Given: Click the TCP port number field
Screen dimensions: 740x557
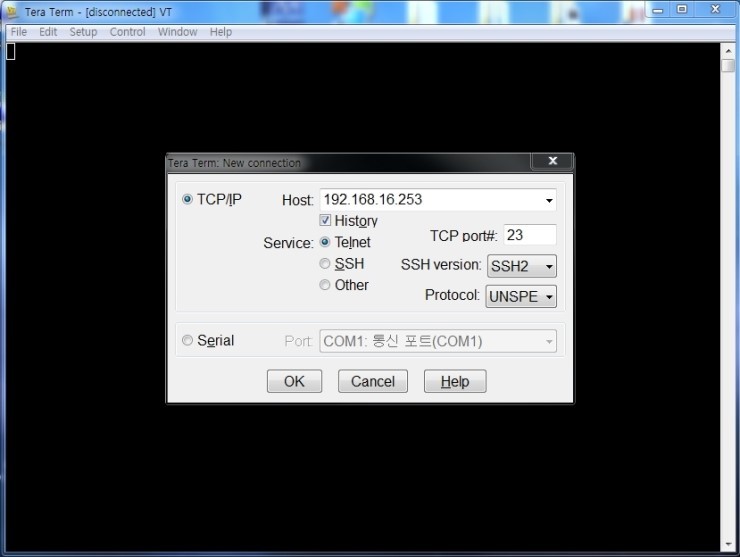Looking at the screenshot, I should tap(530, 235).
